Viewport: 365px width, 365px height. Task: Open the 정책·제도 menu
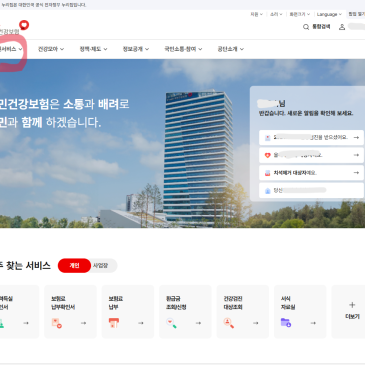93,49
